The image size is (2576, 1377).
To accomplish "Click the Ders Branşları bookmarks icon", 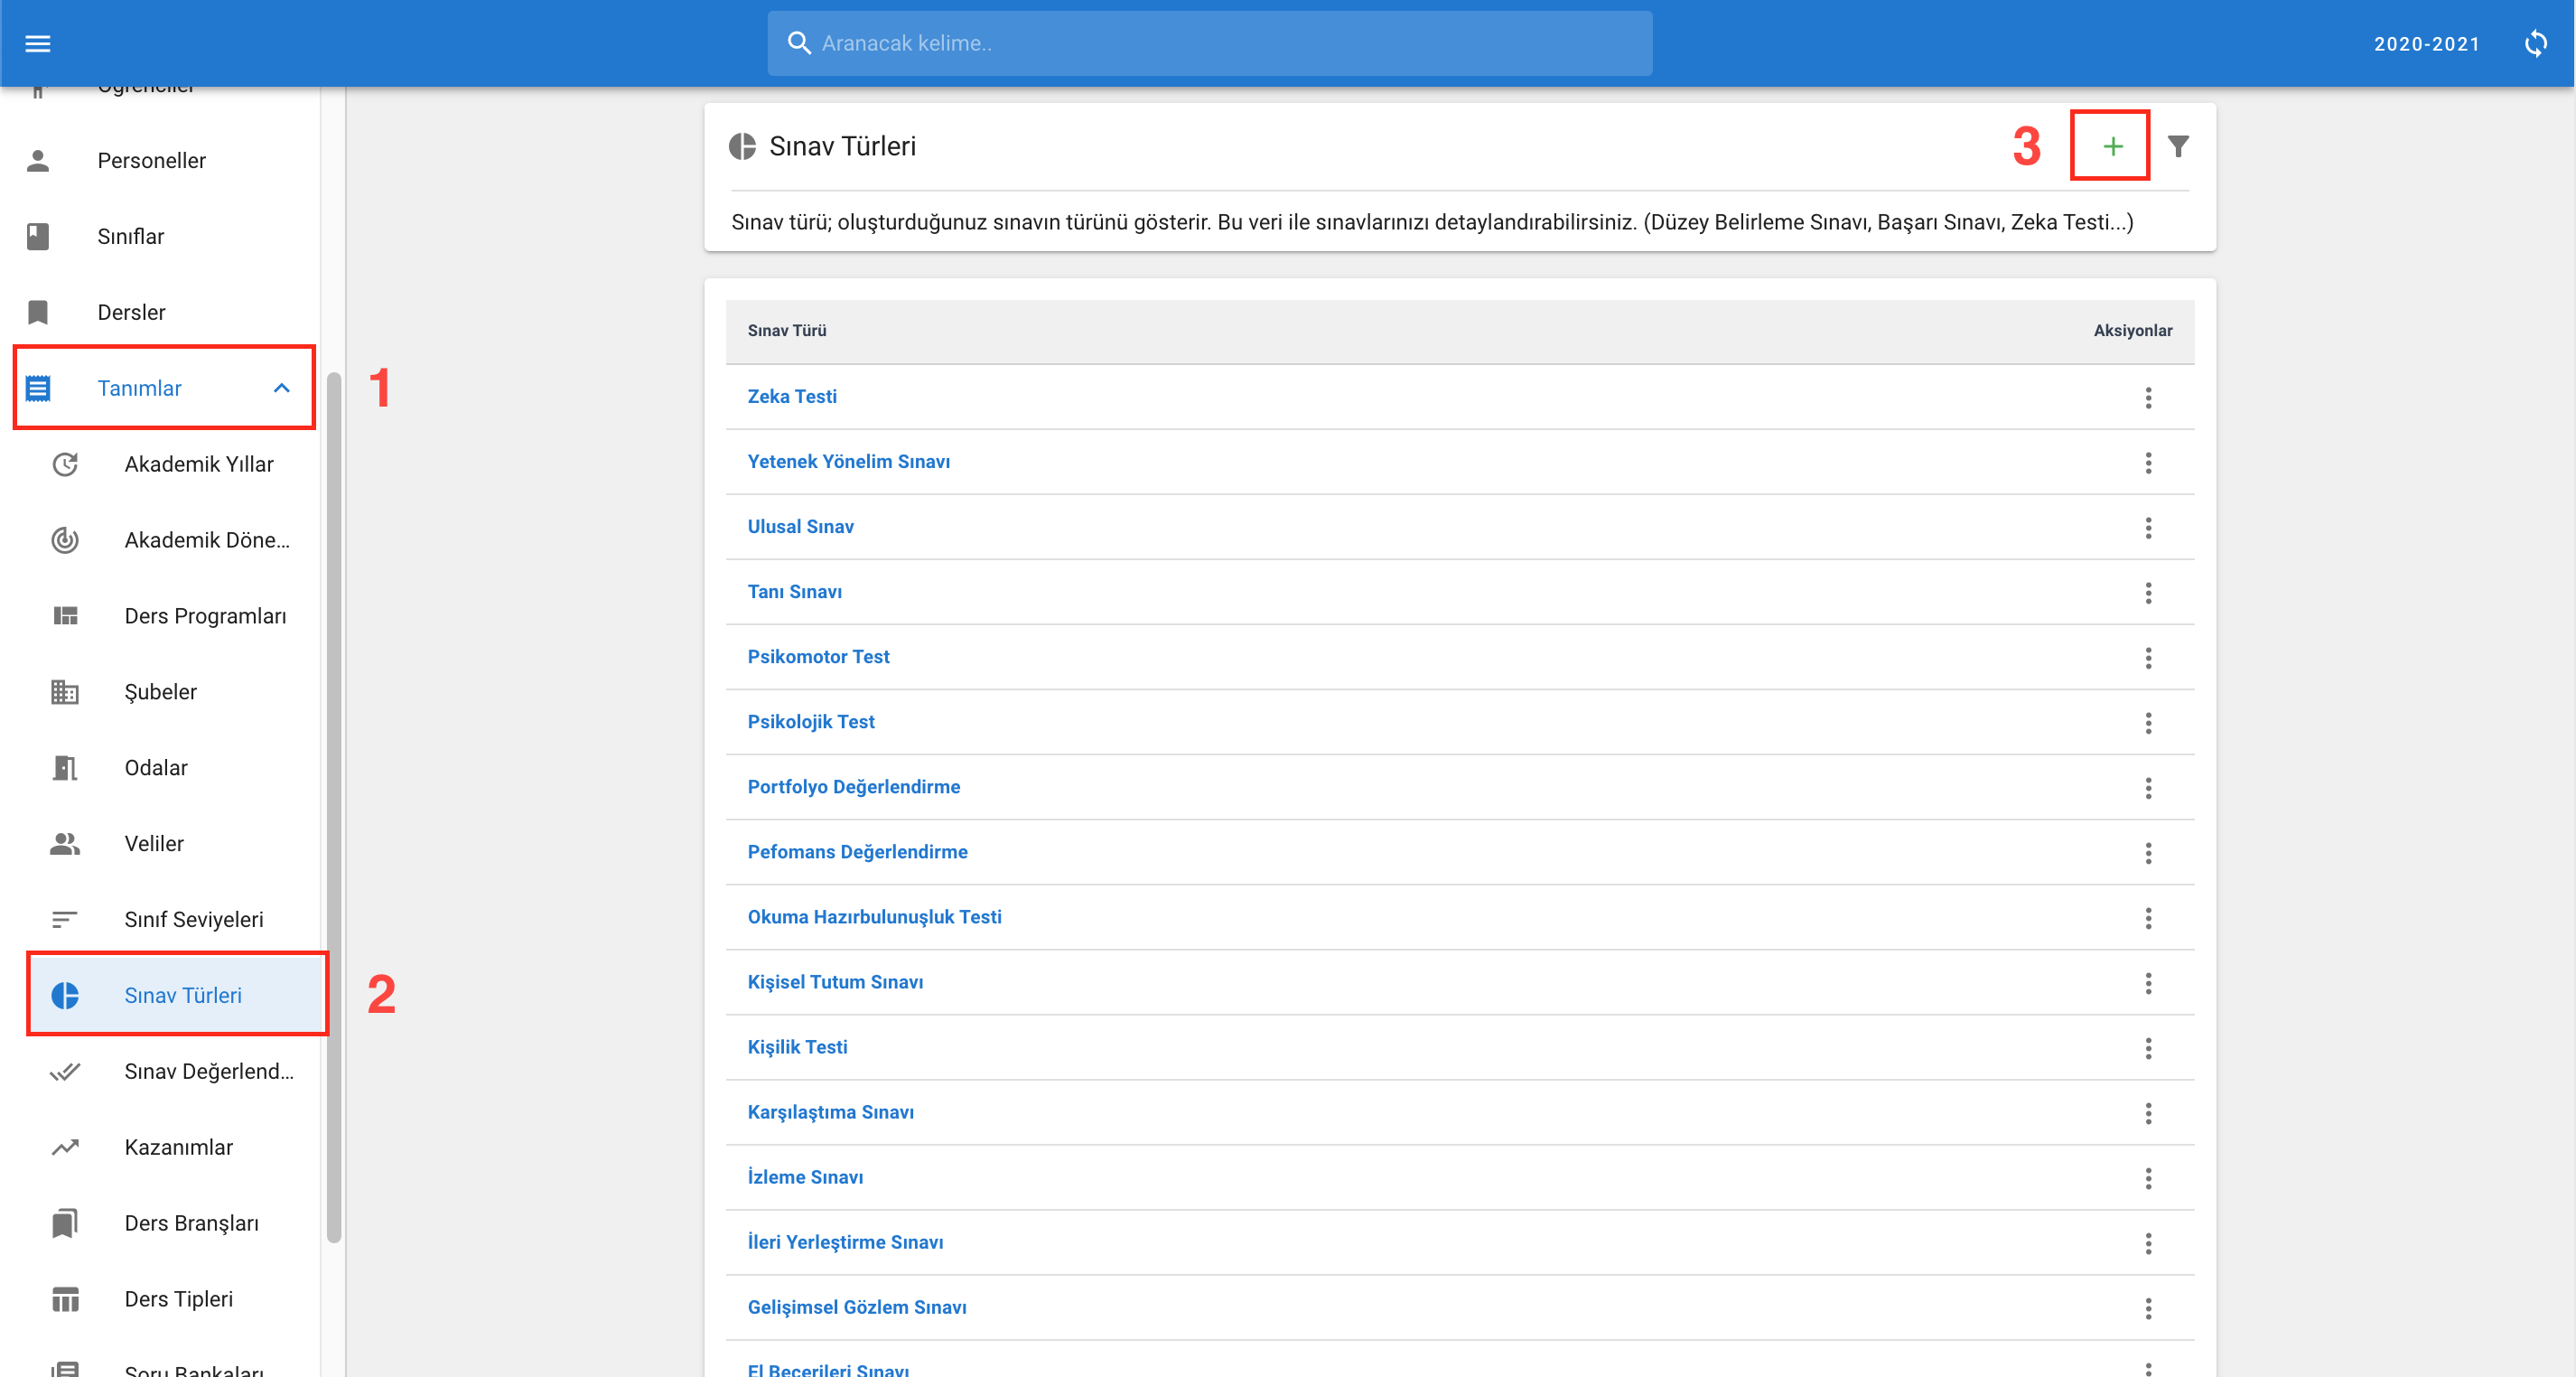I will (x=65, y=1223).
